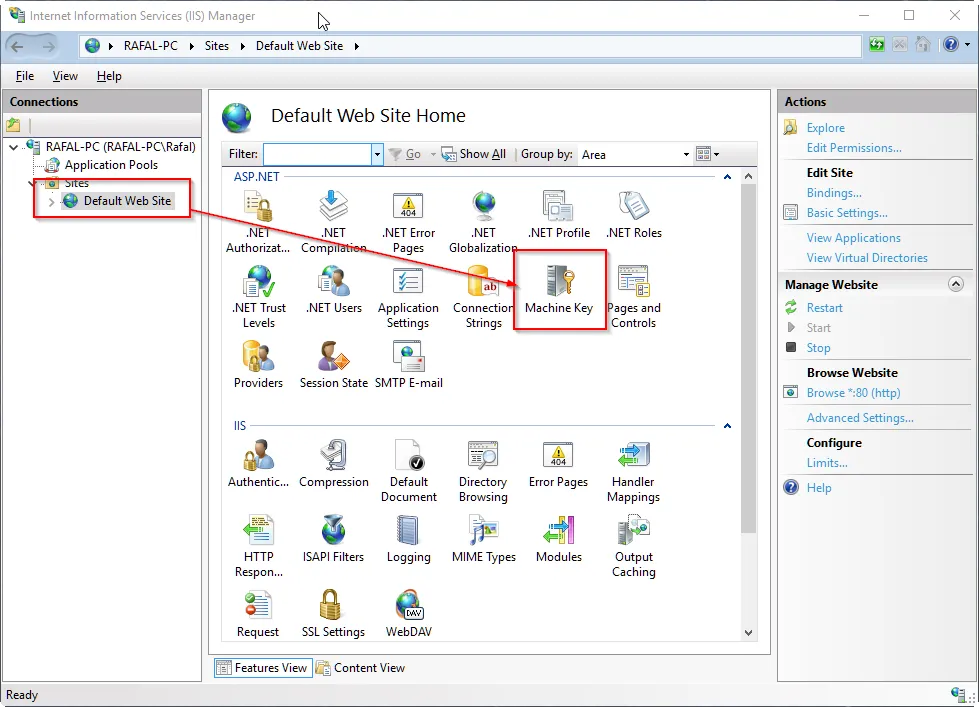Open the ISAPI Filters feature
979x707 pixels.
click(x=333, y=539)
